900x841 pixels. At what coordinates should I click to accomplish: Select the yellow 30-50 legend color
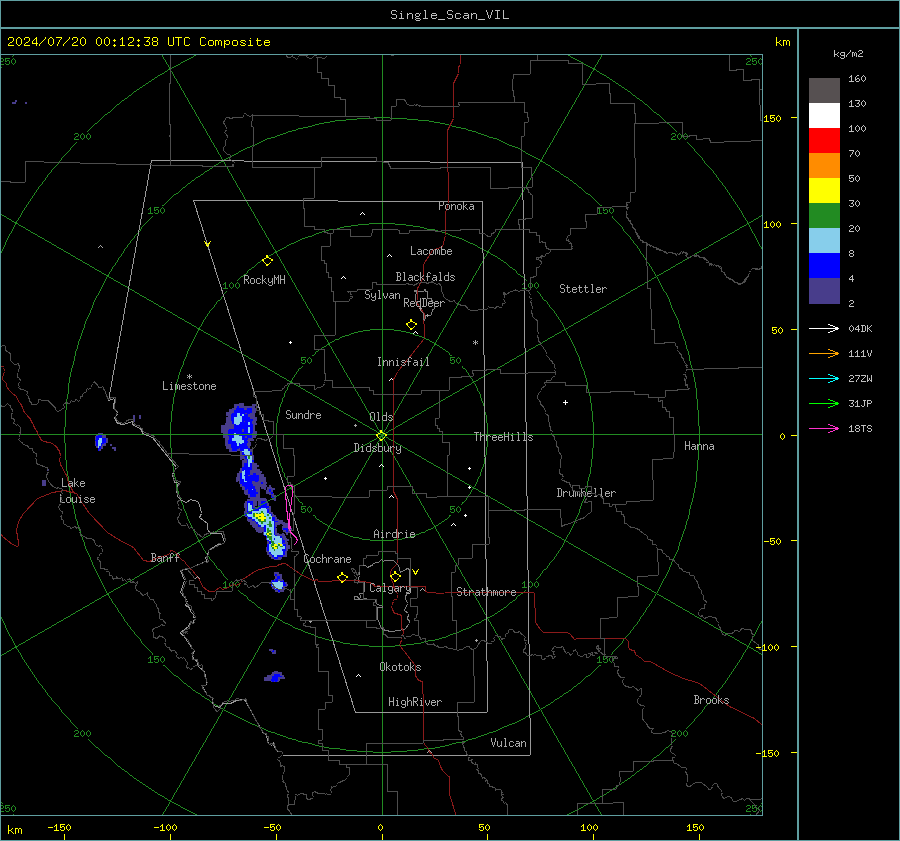coord(824,191)
